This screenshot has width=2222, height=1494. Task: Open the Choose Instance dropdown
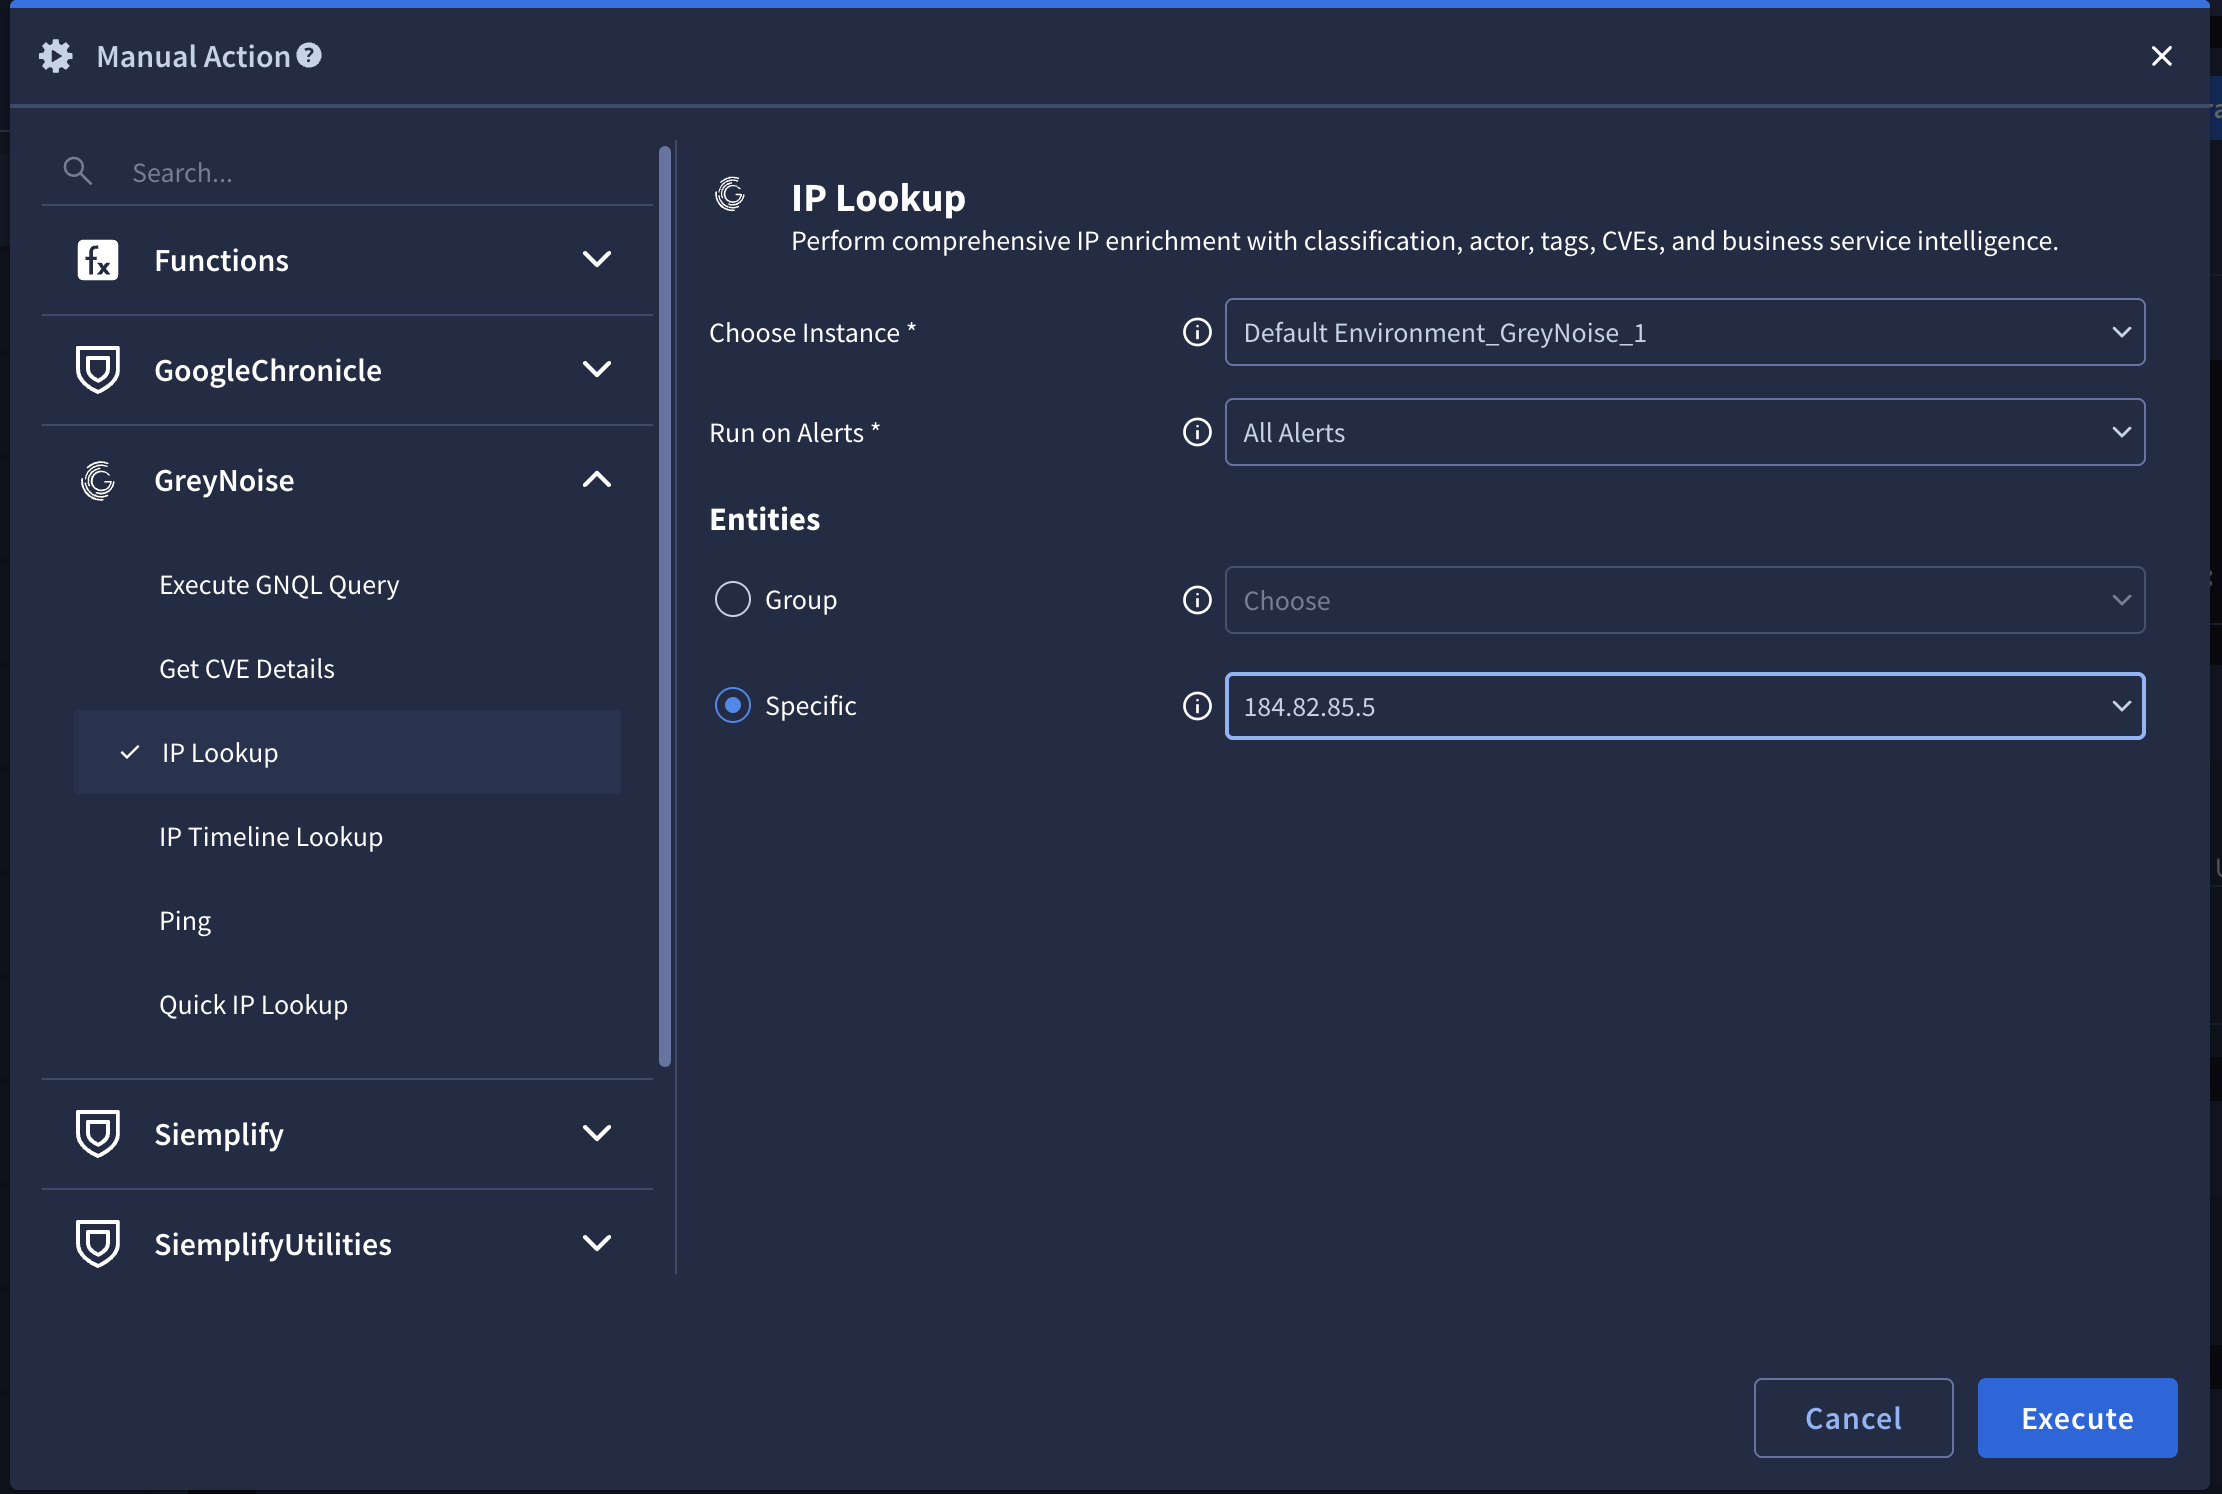[1684, 332]
